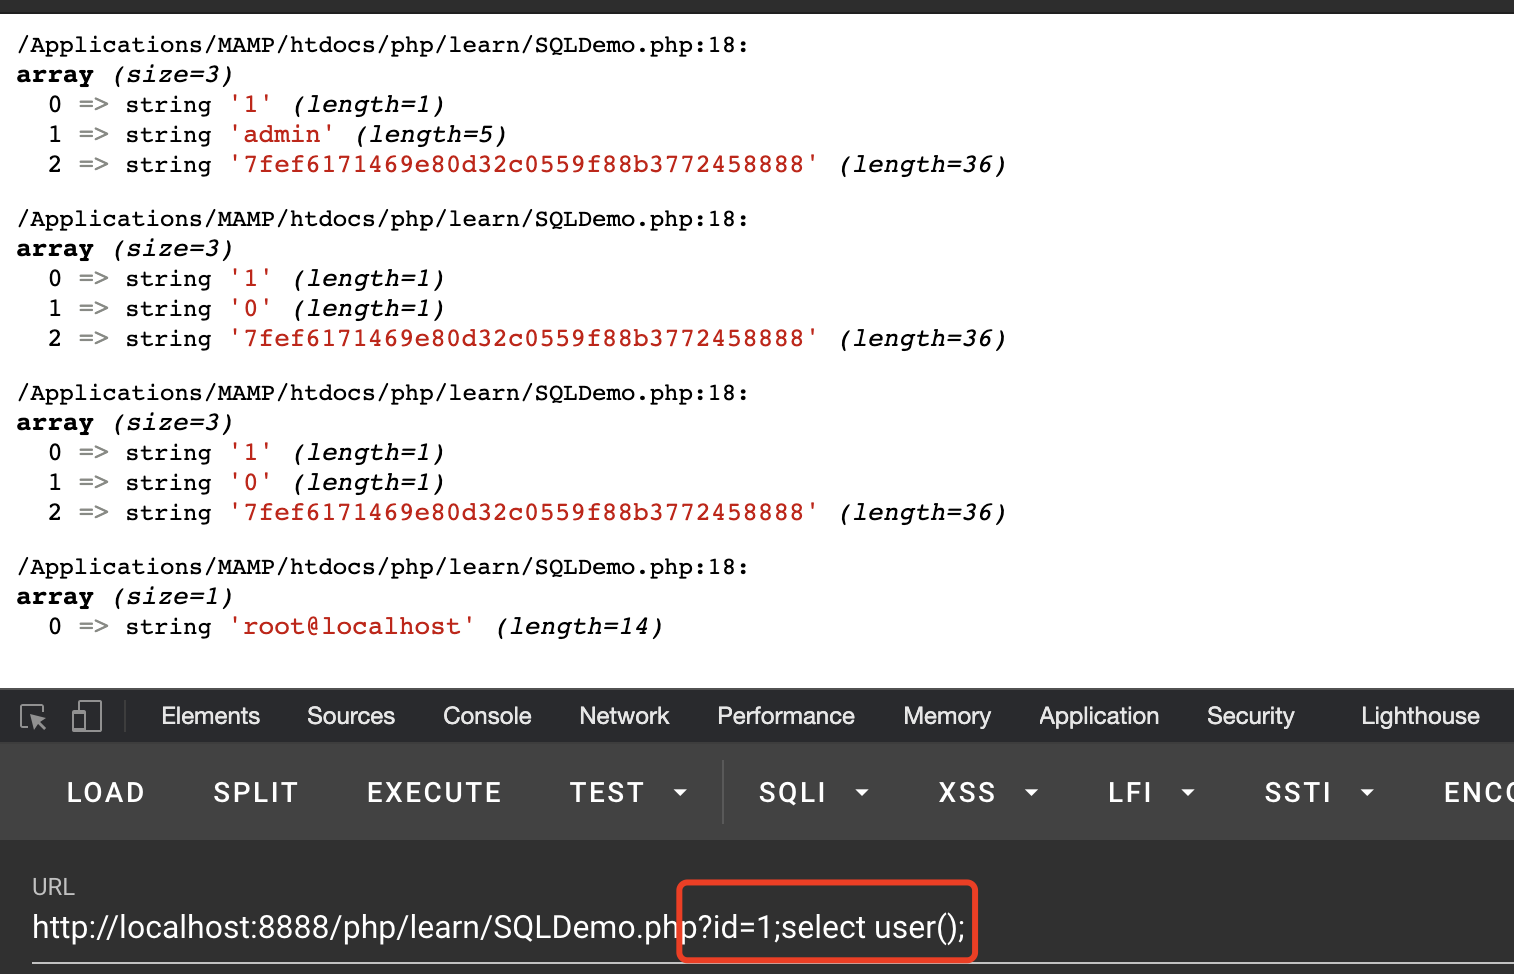
Task: Click the 'root@localhost' string value
Action: point(352,627)
